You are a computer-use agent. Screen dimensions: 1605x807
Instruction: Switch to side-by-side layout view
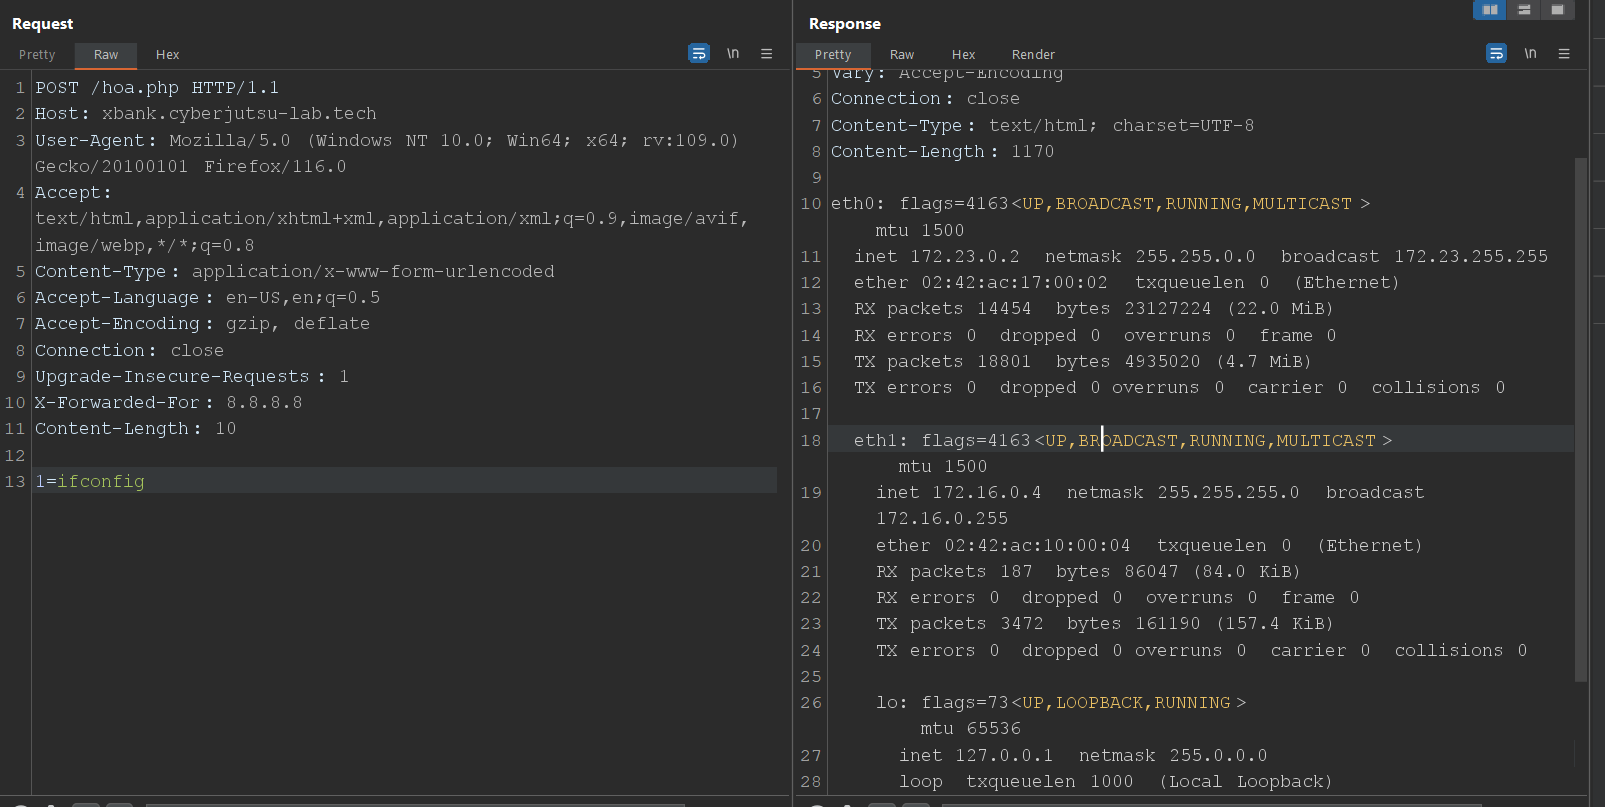(1490, 9)
